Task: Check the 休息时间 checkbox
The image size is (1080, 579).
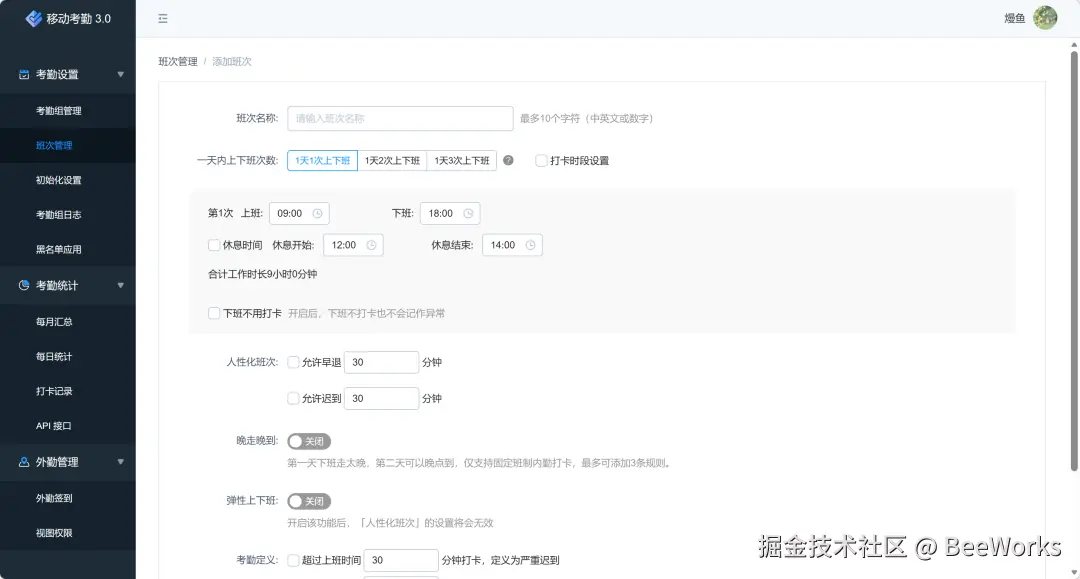Action: click(x=214, y=245)
